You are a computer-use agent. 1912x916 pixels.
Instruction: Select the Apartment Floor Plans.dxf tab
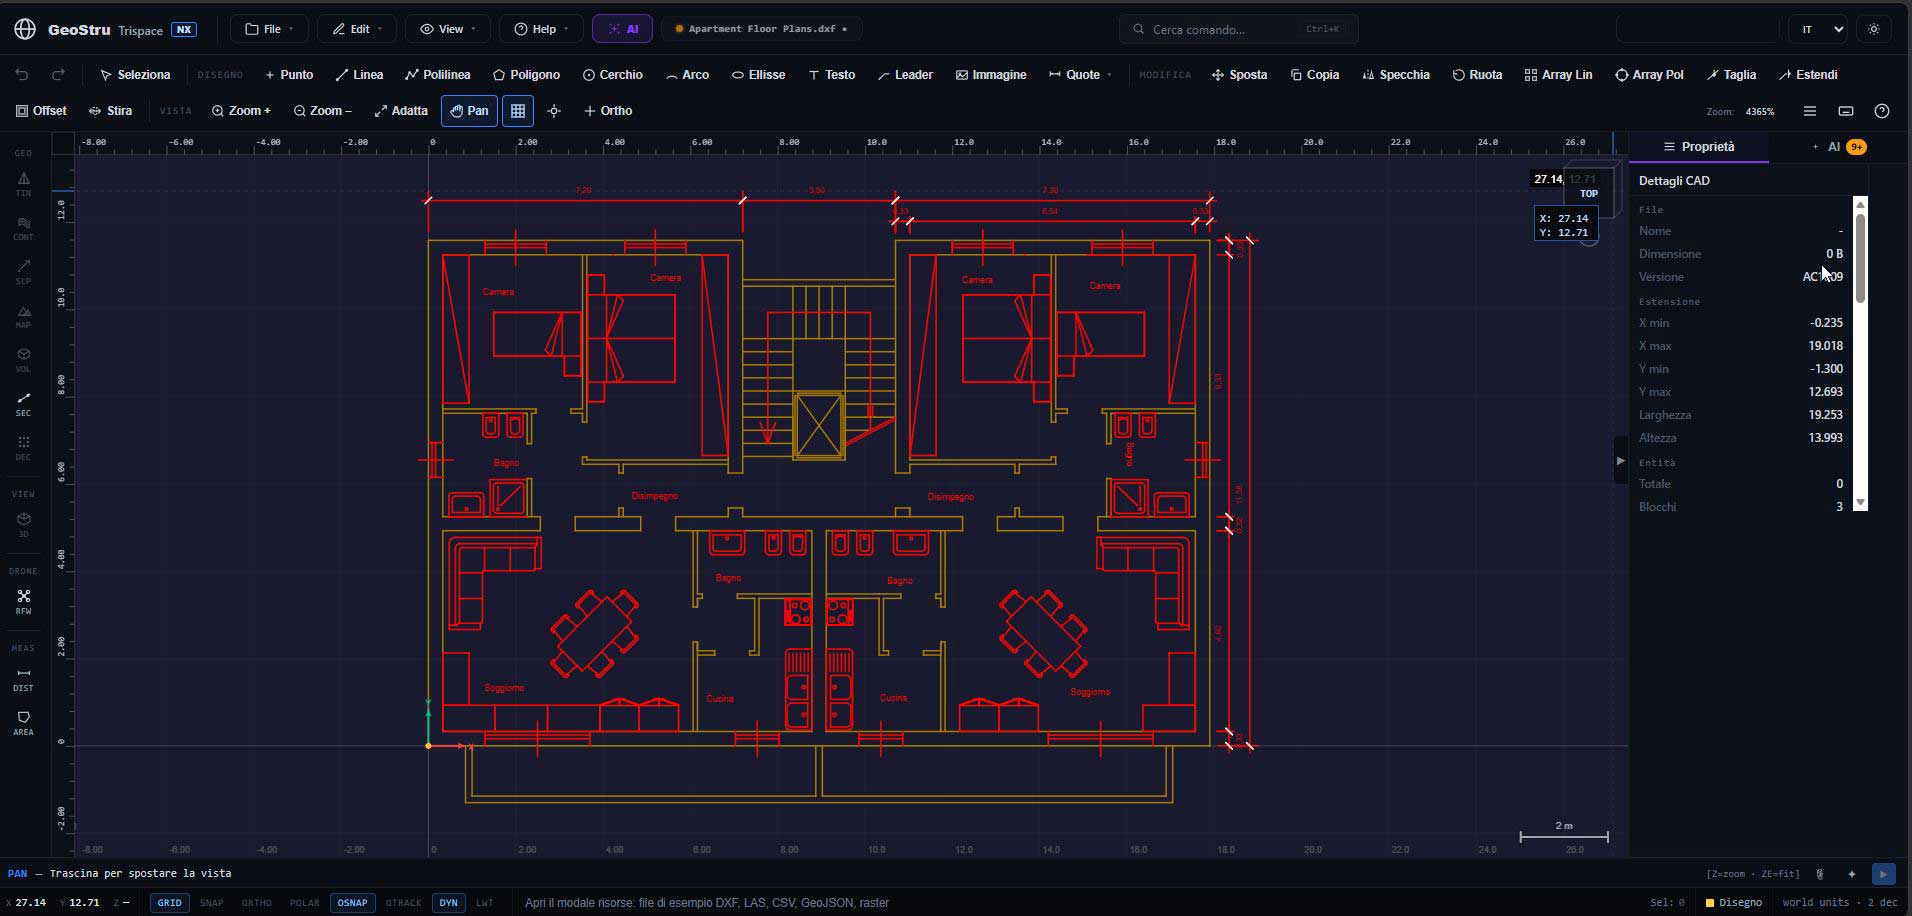coord(762,29)
